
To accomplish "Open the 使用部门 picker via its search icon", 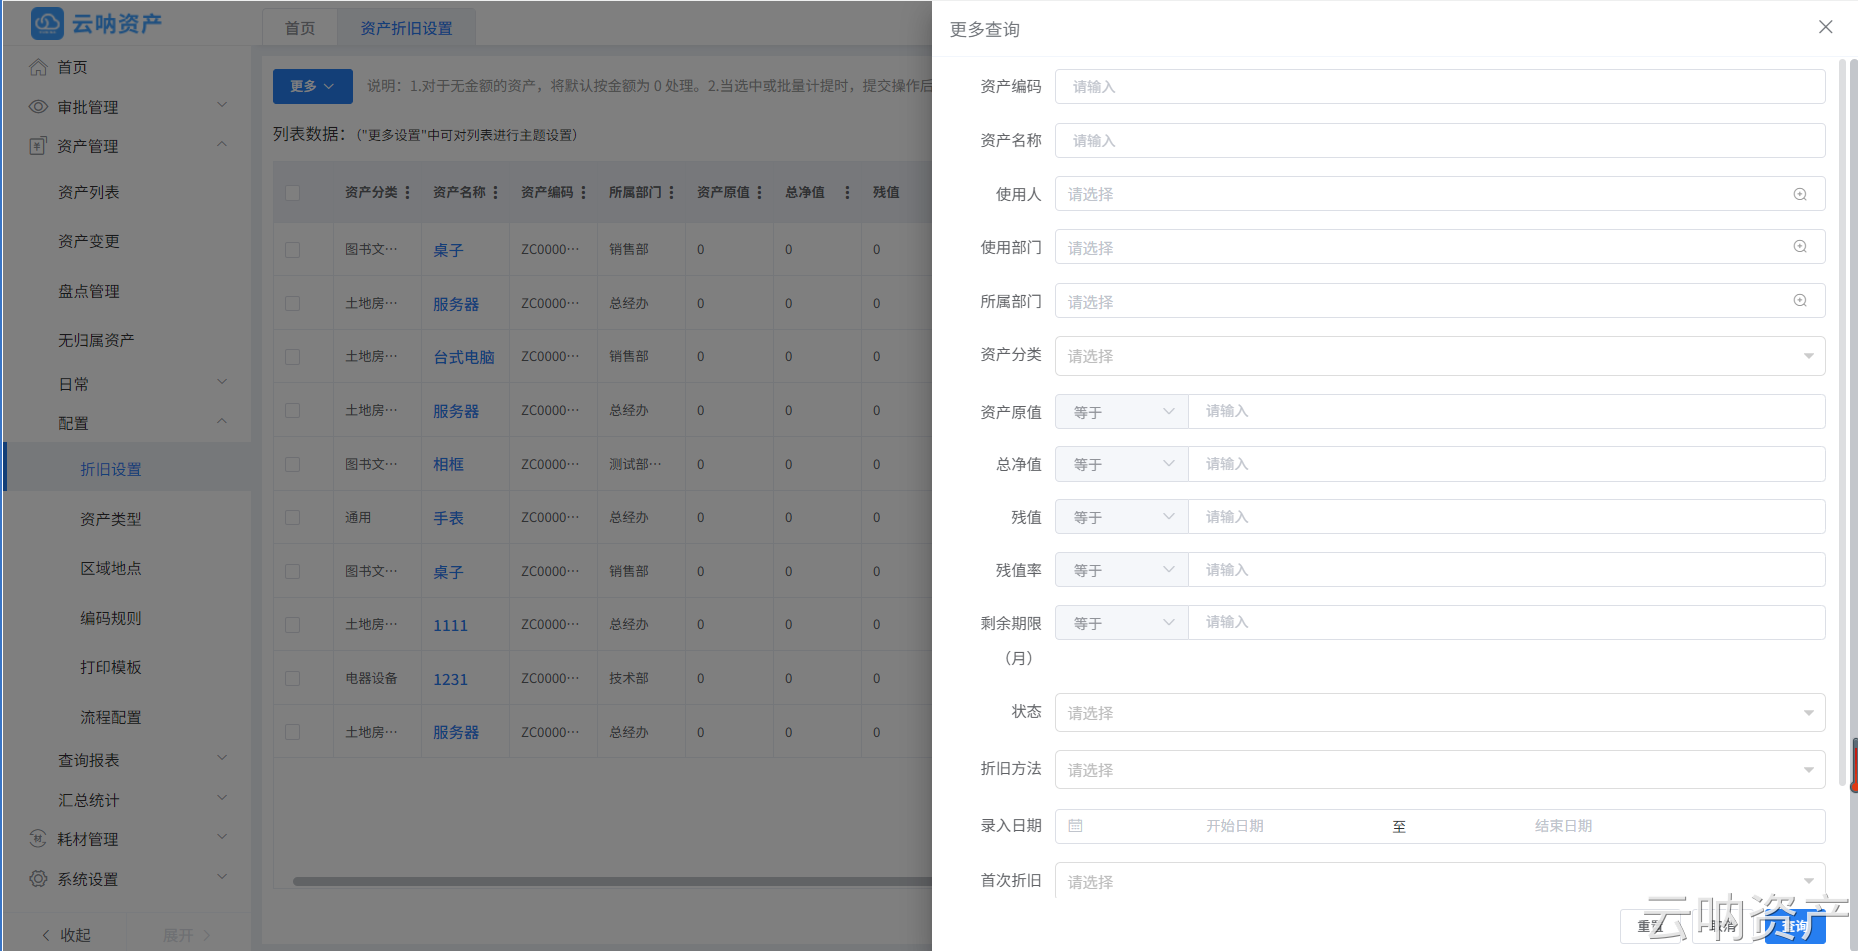I will tap(1800, 247).
